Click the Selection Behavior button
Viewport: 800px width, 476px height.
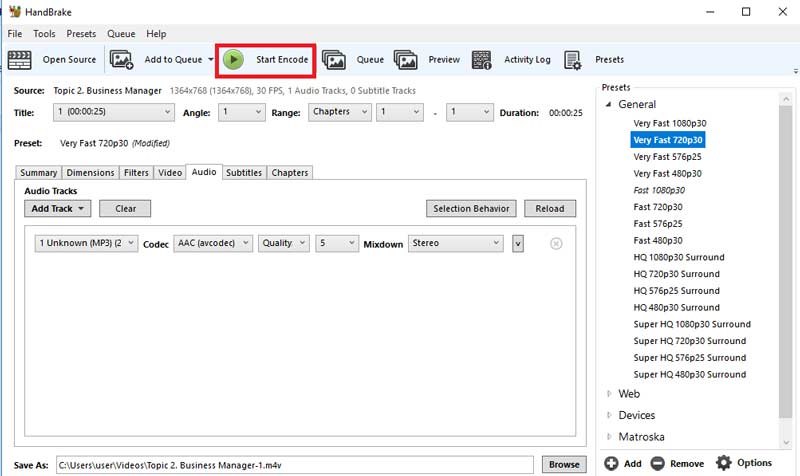click(471, 209)
